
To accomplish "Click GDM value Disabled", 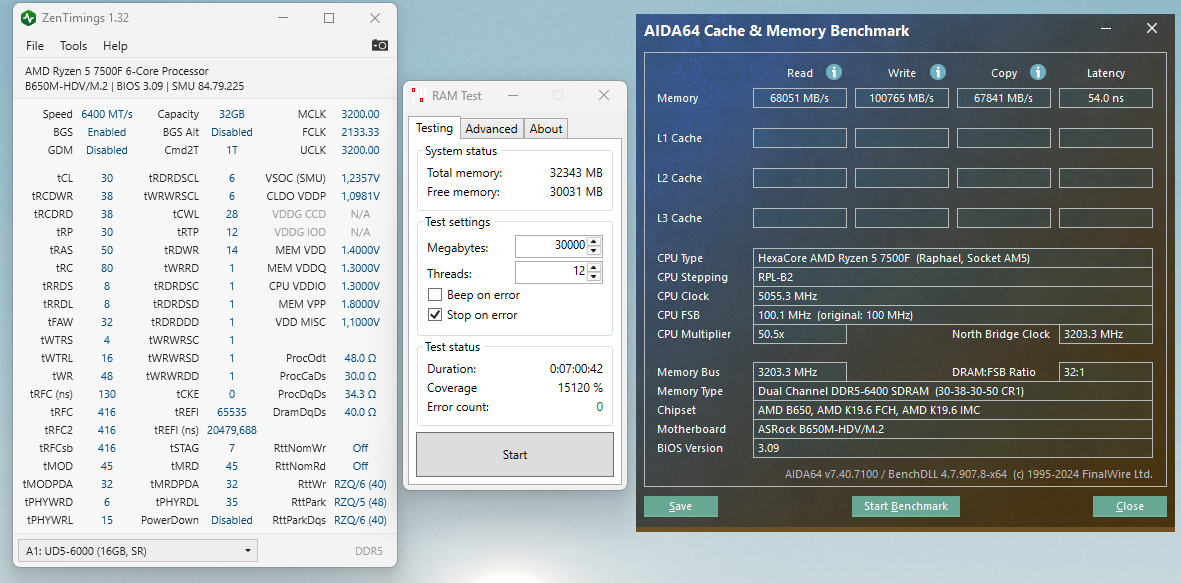I will [x=106, y=150].
